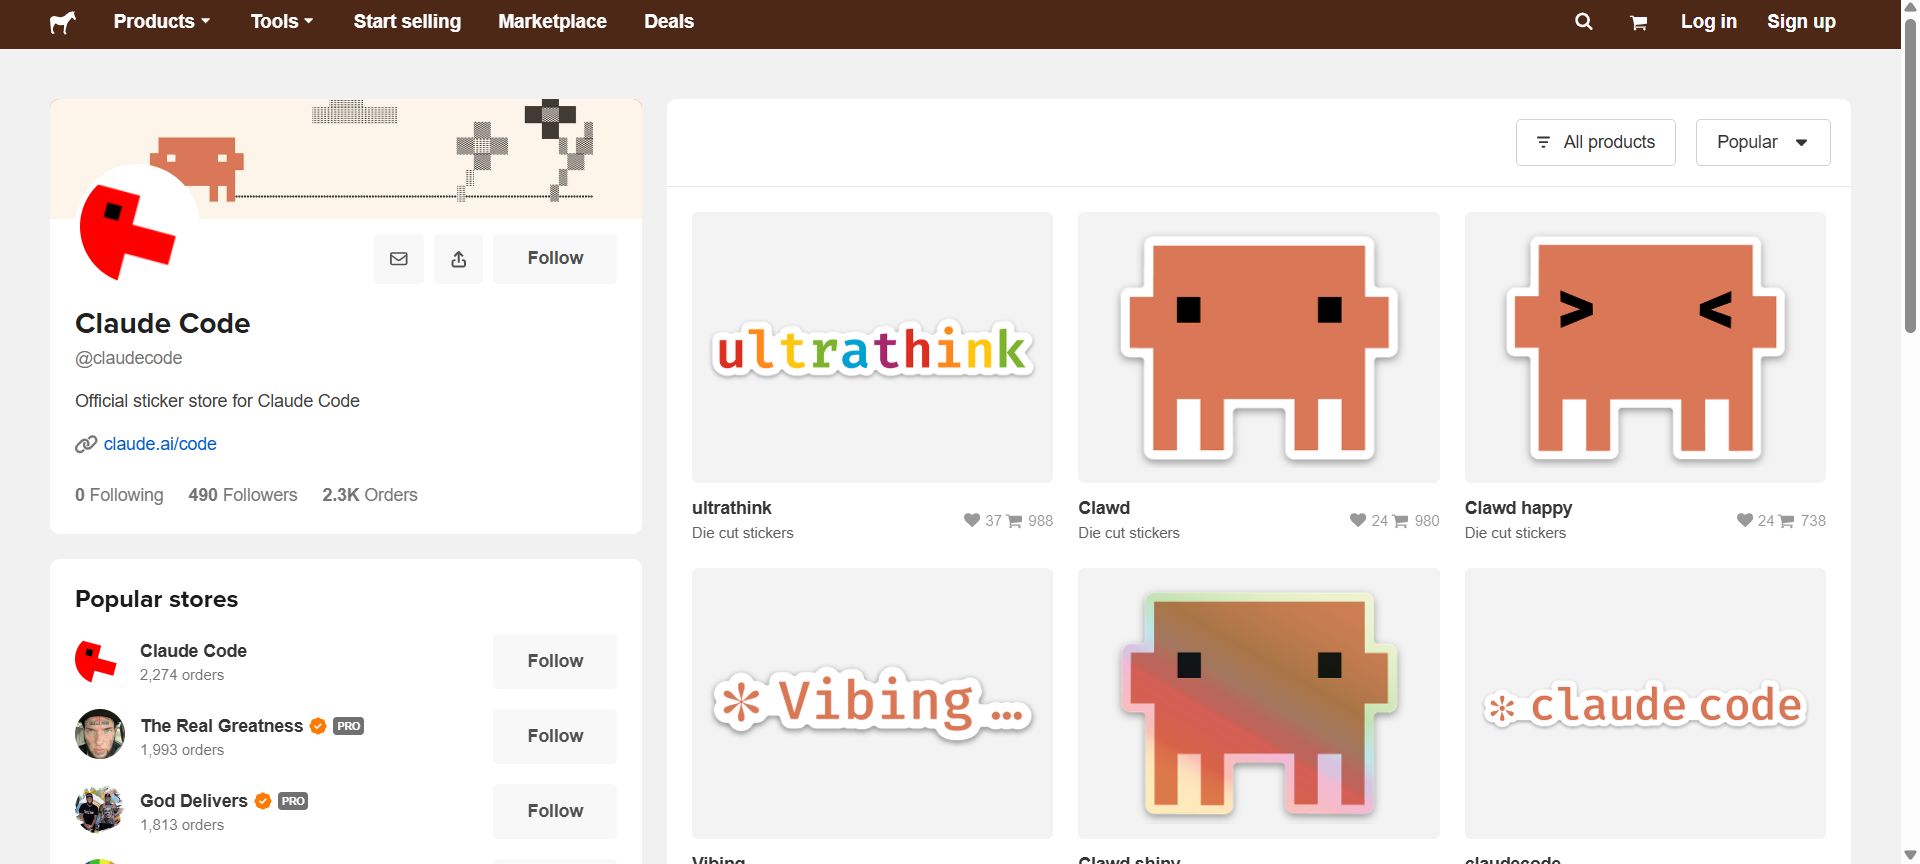Click the horse logo home icon
Screen dimensions: 1920x864
click(x=63, y=22)
